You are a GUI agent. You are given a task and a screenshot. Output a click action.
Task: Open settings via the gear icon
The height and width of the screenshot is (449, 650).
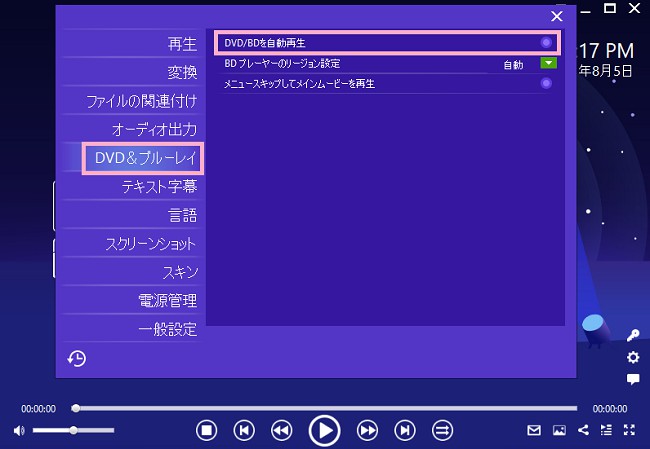point(633,357)
